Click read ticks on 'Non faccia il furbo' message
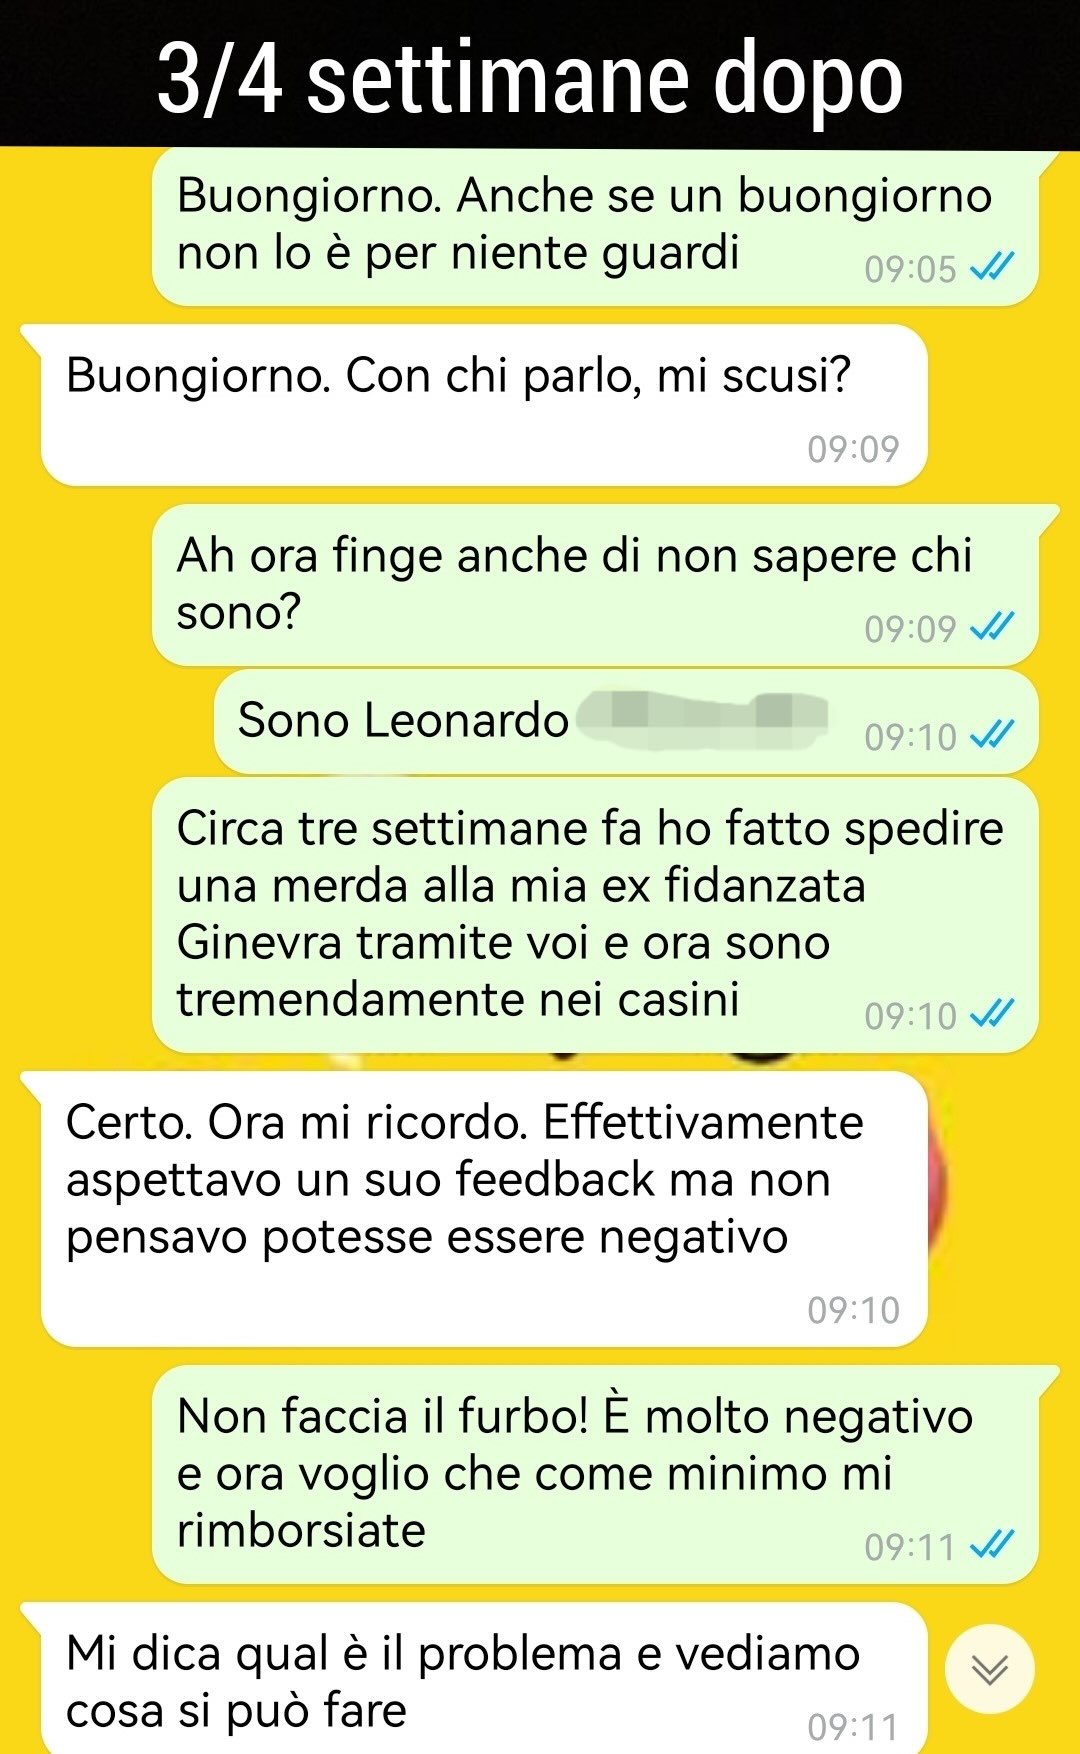1080x1754 pixels. tap(993, 1545)
